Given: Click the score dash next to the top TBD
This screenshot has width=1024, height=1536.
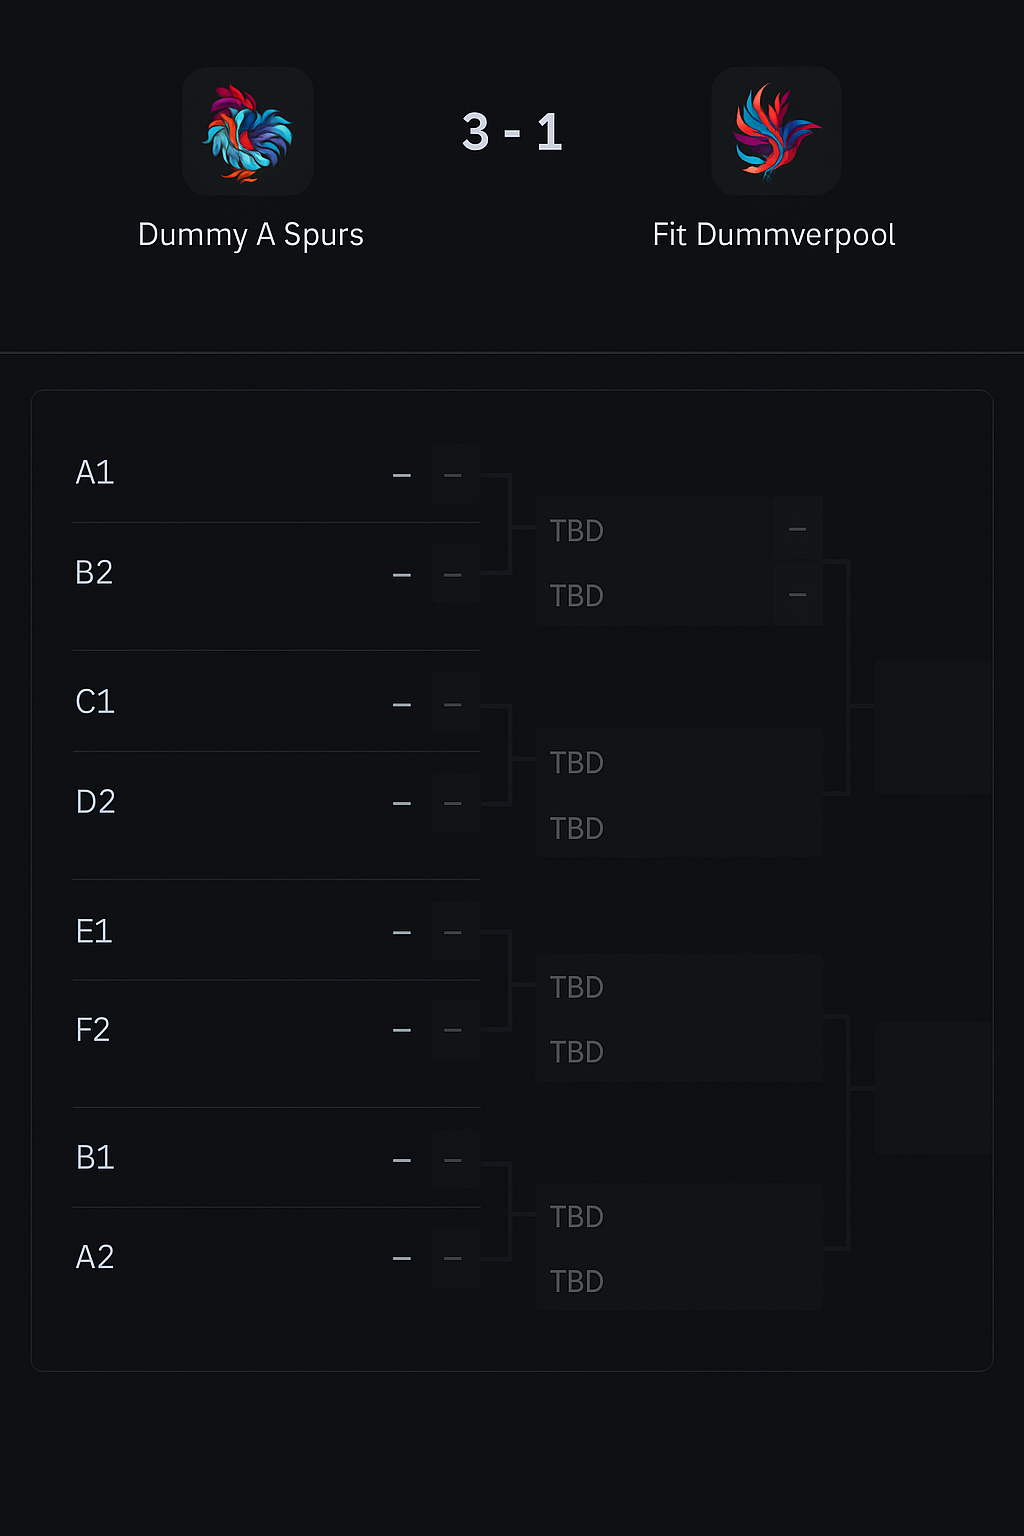Looking at the screenshot, I should click(x=797, y=528).
